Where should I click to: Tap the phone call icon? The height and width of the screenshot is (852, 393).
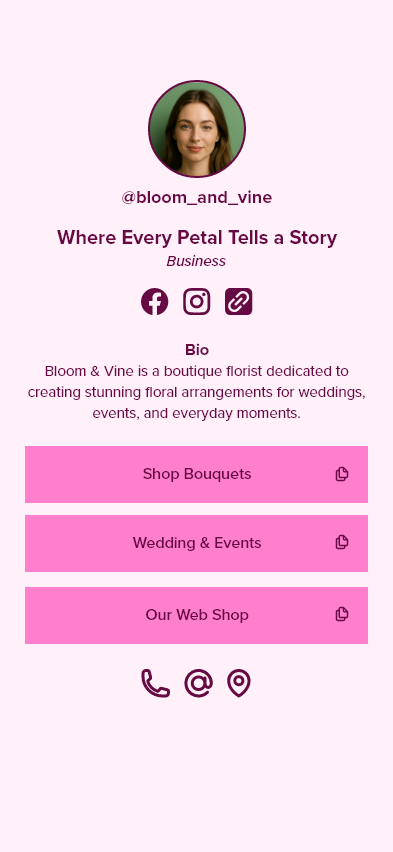(x=155, y=683)
